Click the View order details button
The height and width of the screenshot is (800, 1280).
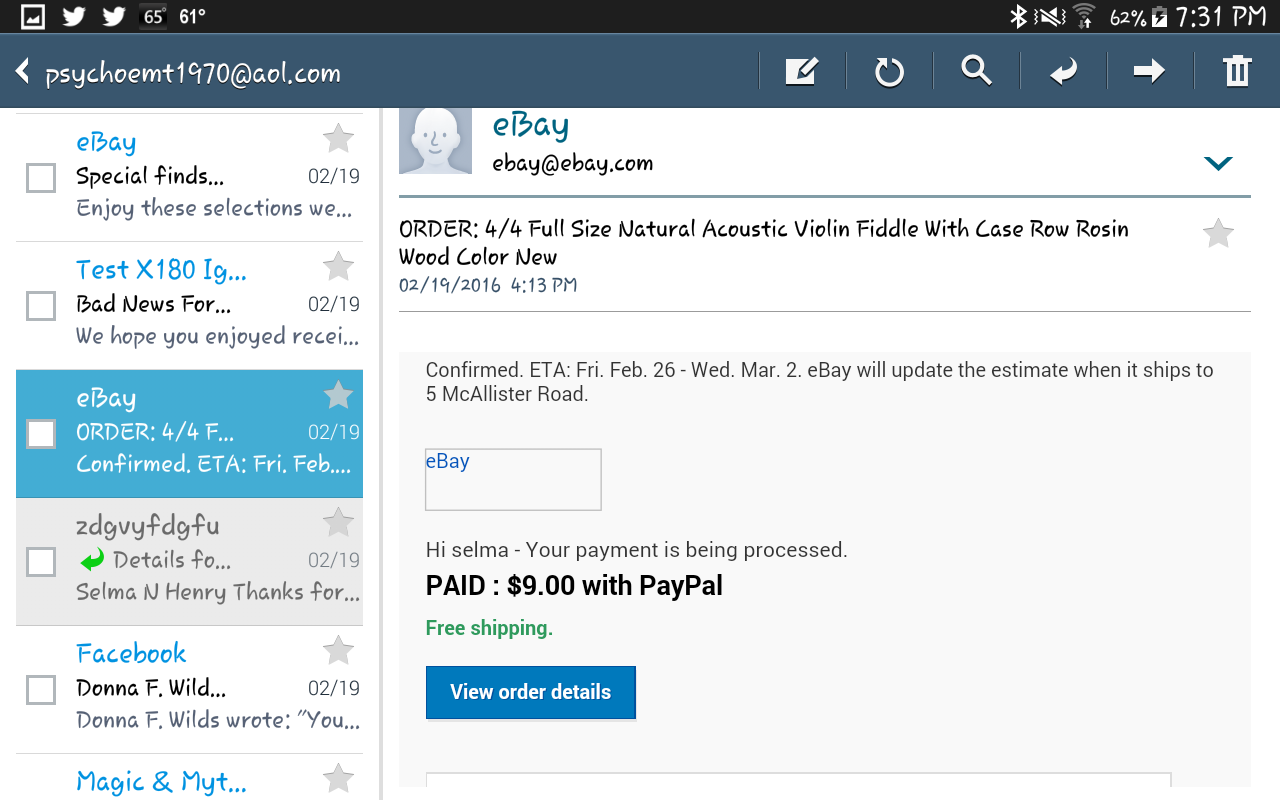pos(530,692)
